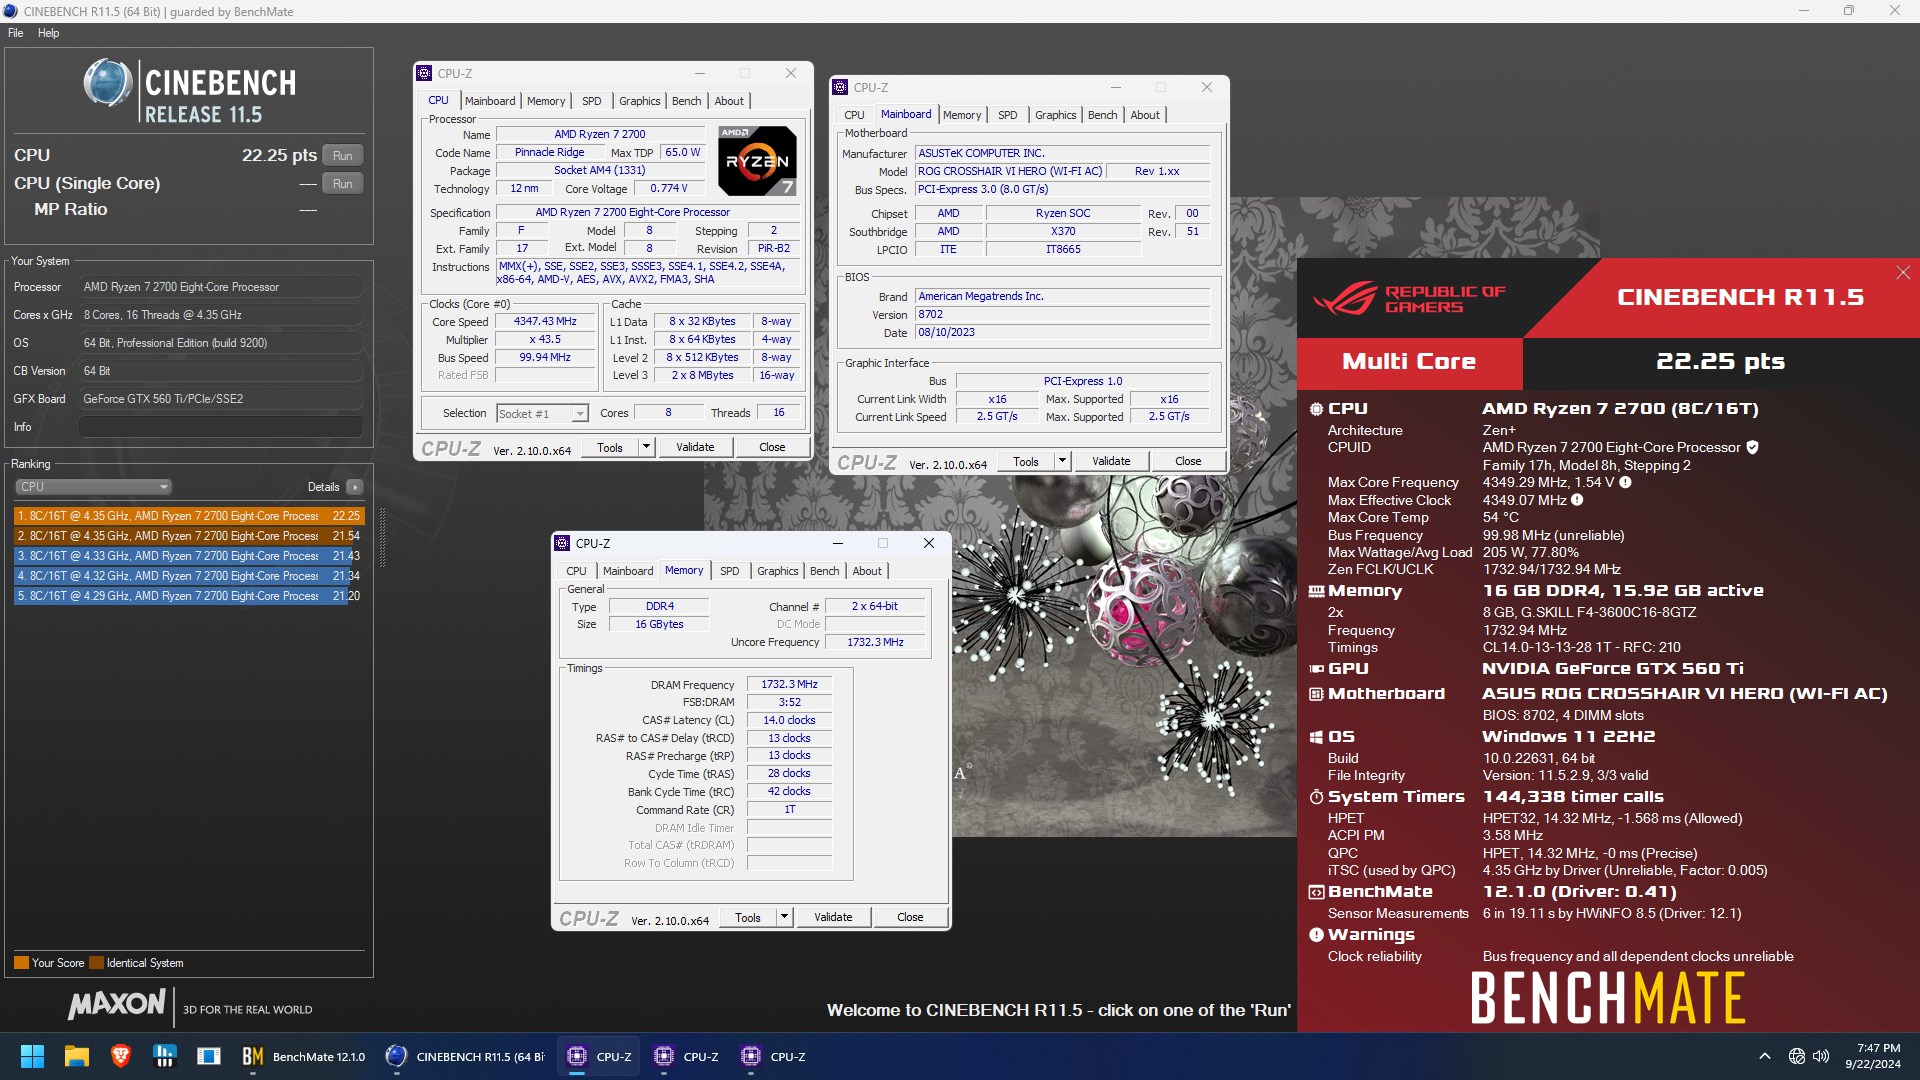The width and height of the screenshot is (1920, 1080).
Task: Click info icon beside Max Core Frequency
Action: 1625,482
